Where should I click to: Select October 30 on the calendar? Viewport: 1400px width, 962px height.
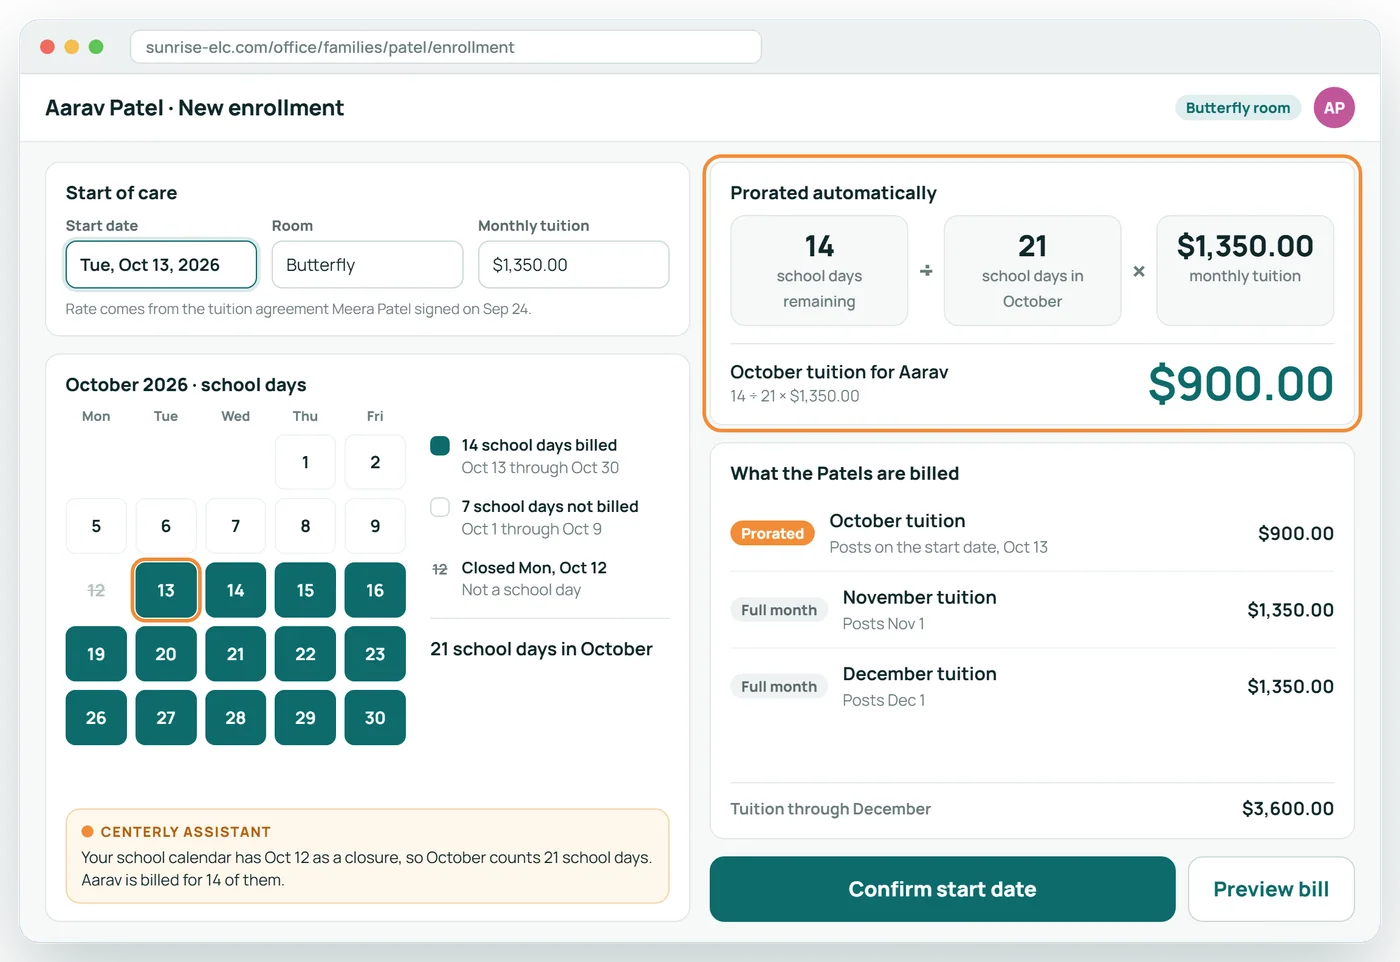pyautogui.click(x=375, y=718)
